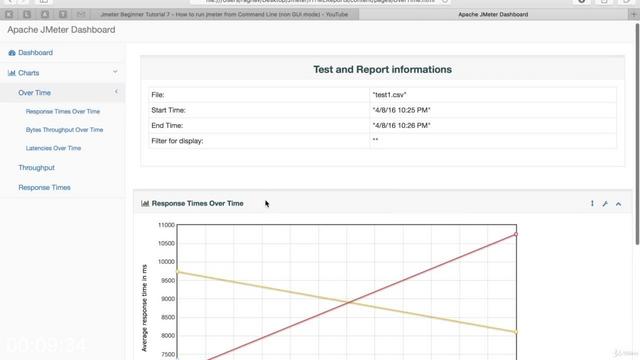640x360 pixels.
Task: Open a new browser tab with plus button
Action: coord(634,14)
